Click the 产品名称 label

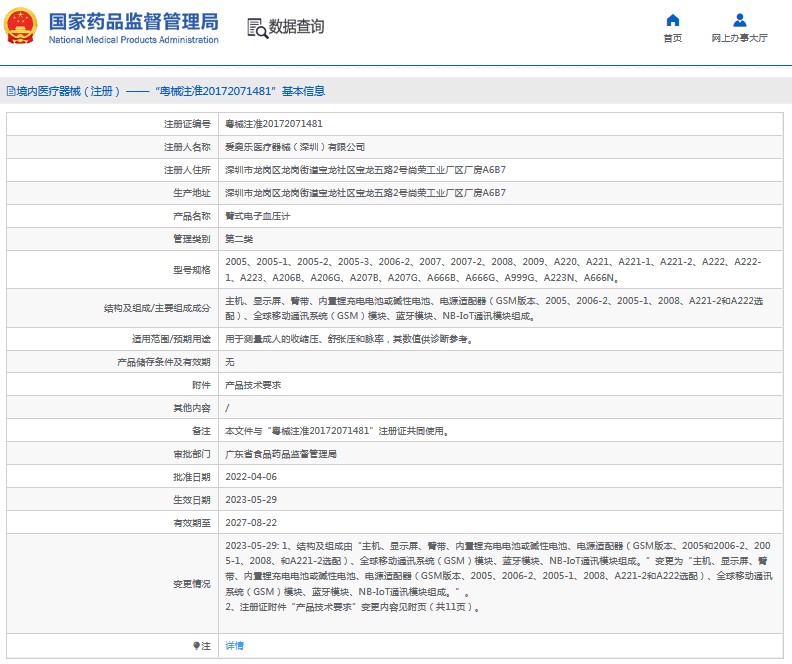coord(192,216)
